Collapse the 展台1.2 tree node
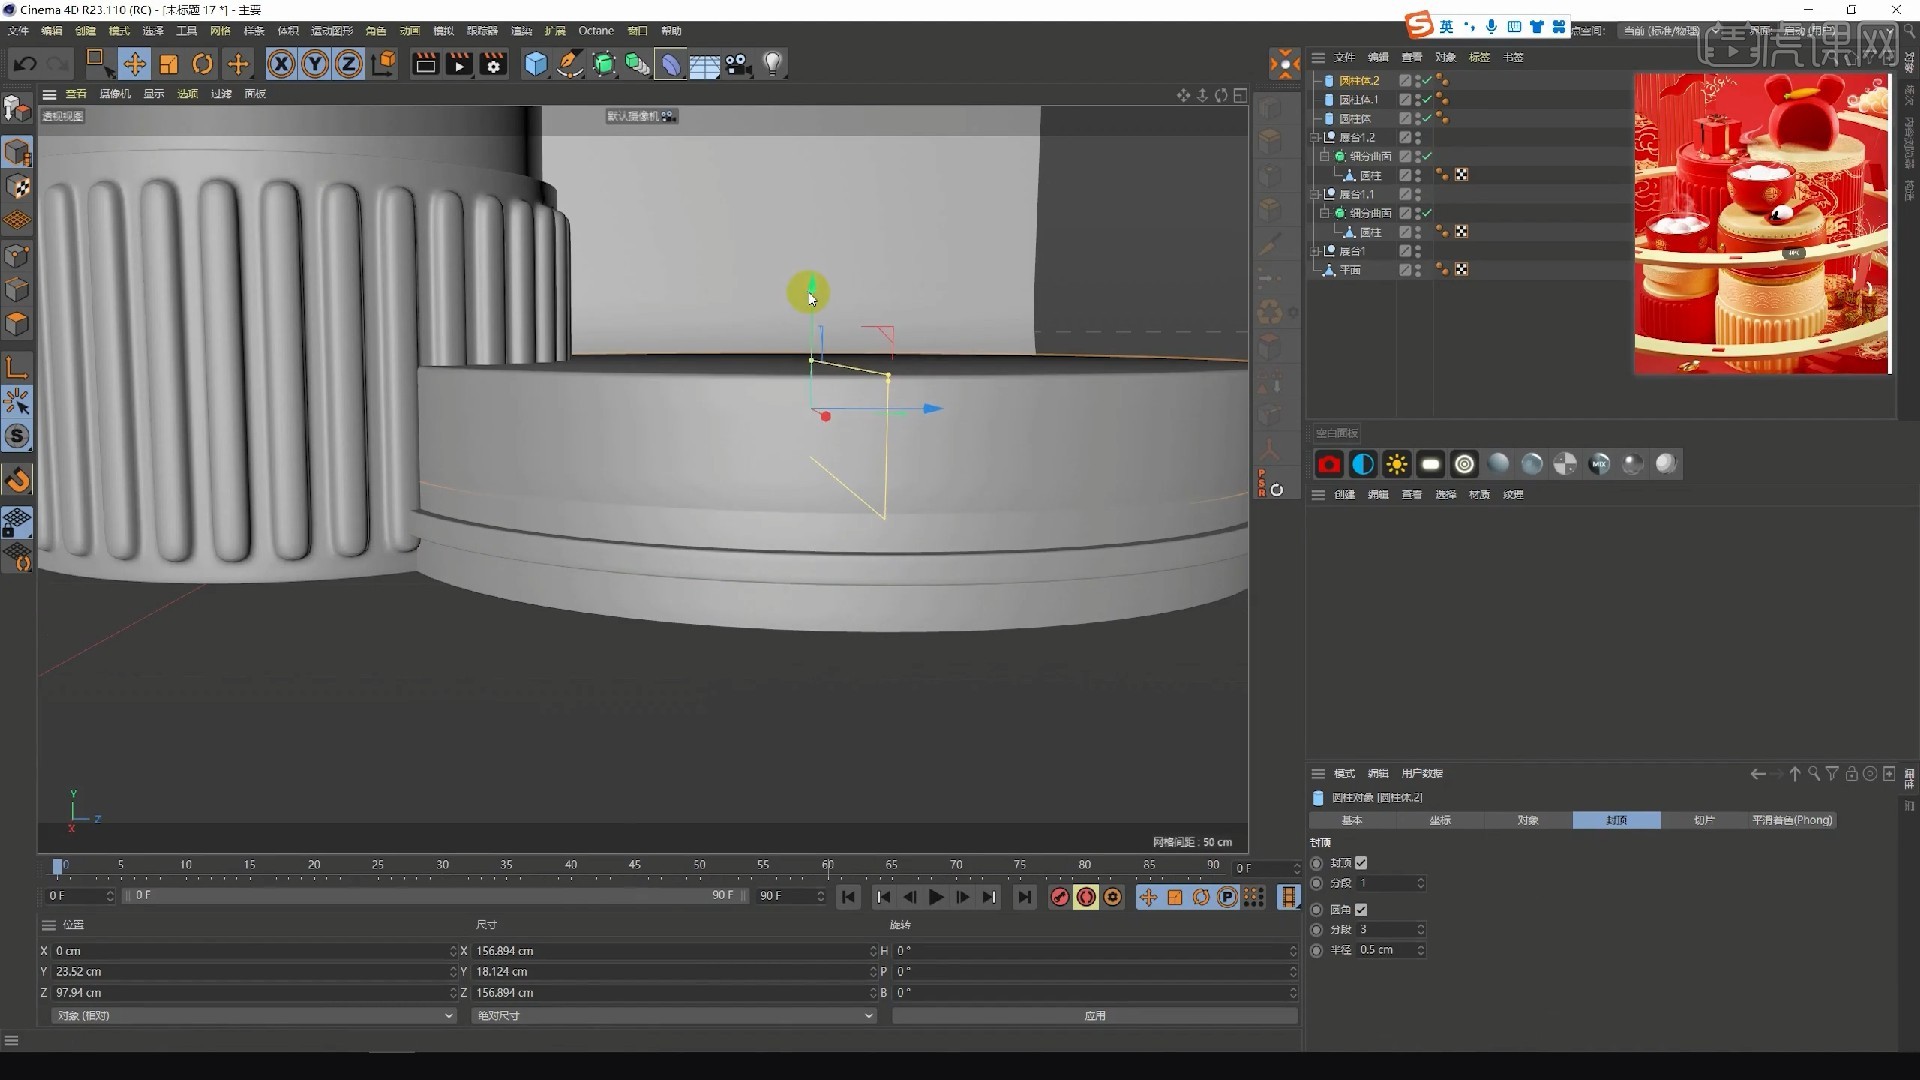 point(1316,137)
